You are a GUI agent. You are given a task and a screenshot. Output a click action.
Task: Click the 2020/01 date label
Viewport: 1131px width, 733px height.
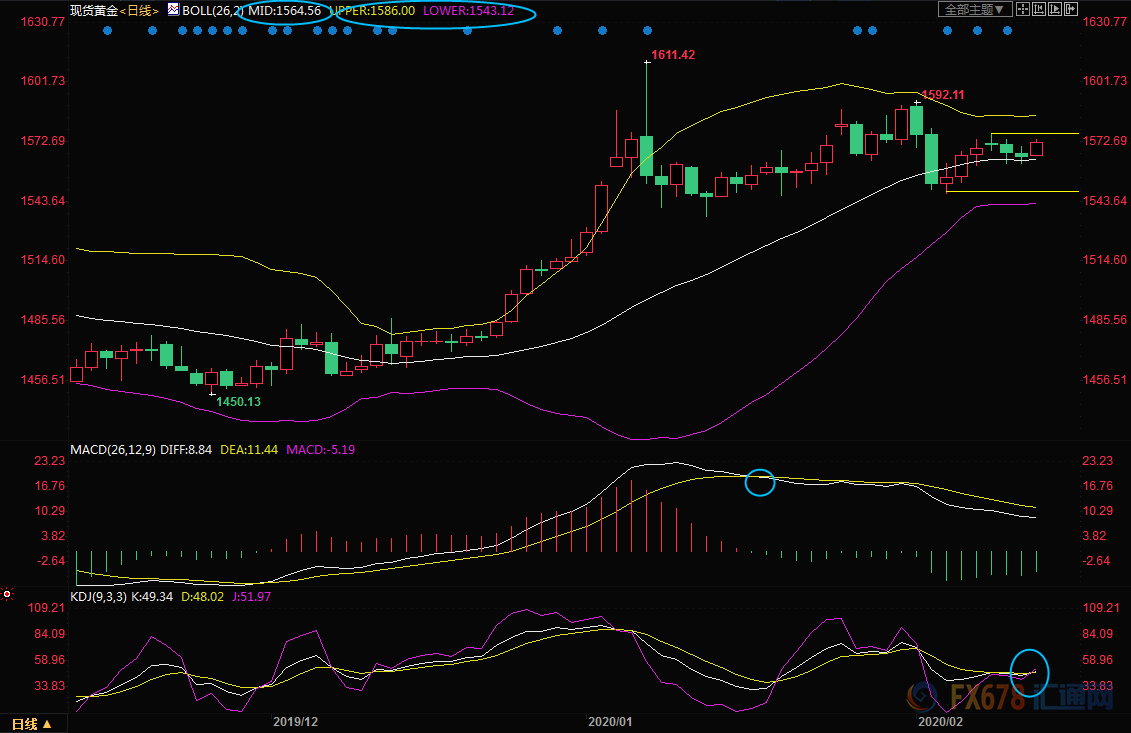(610, 721)
